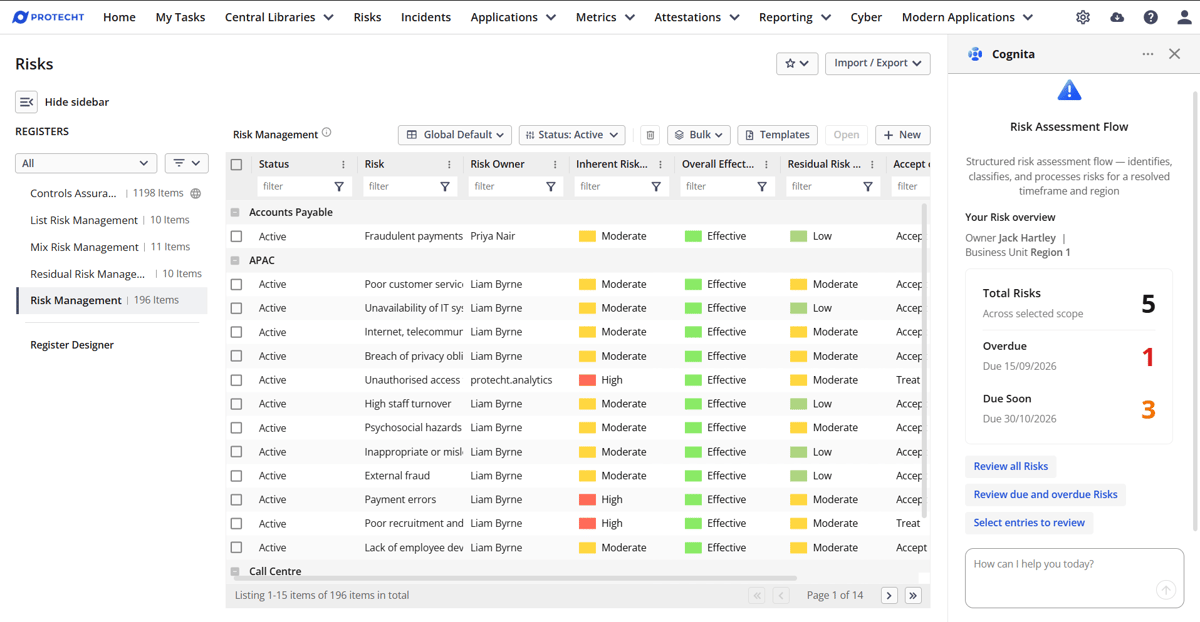Click filter funnel icon under Inherent Risk column
1200x622 pixels.
[656, 186]
